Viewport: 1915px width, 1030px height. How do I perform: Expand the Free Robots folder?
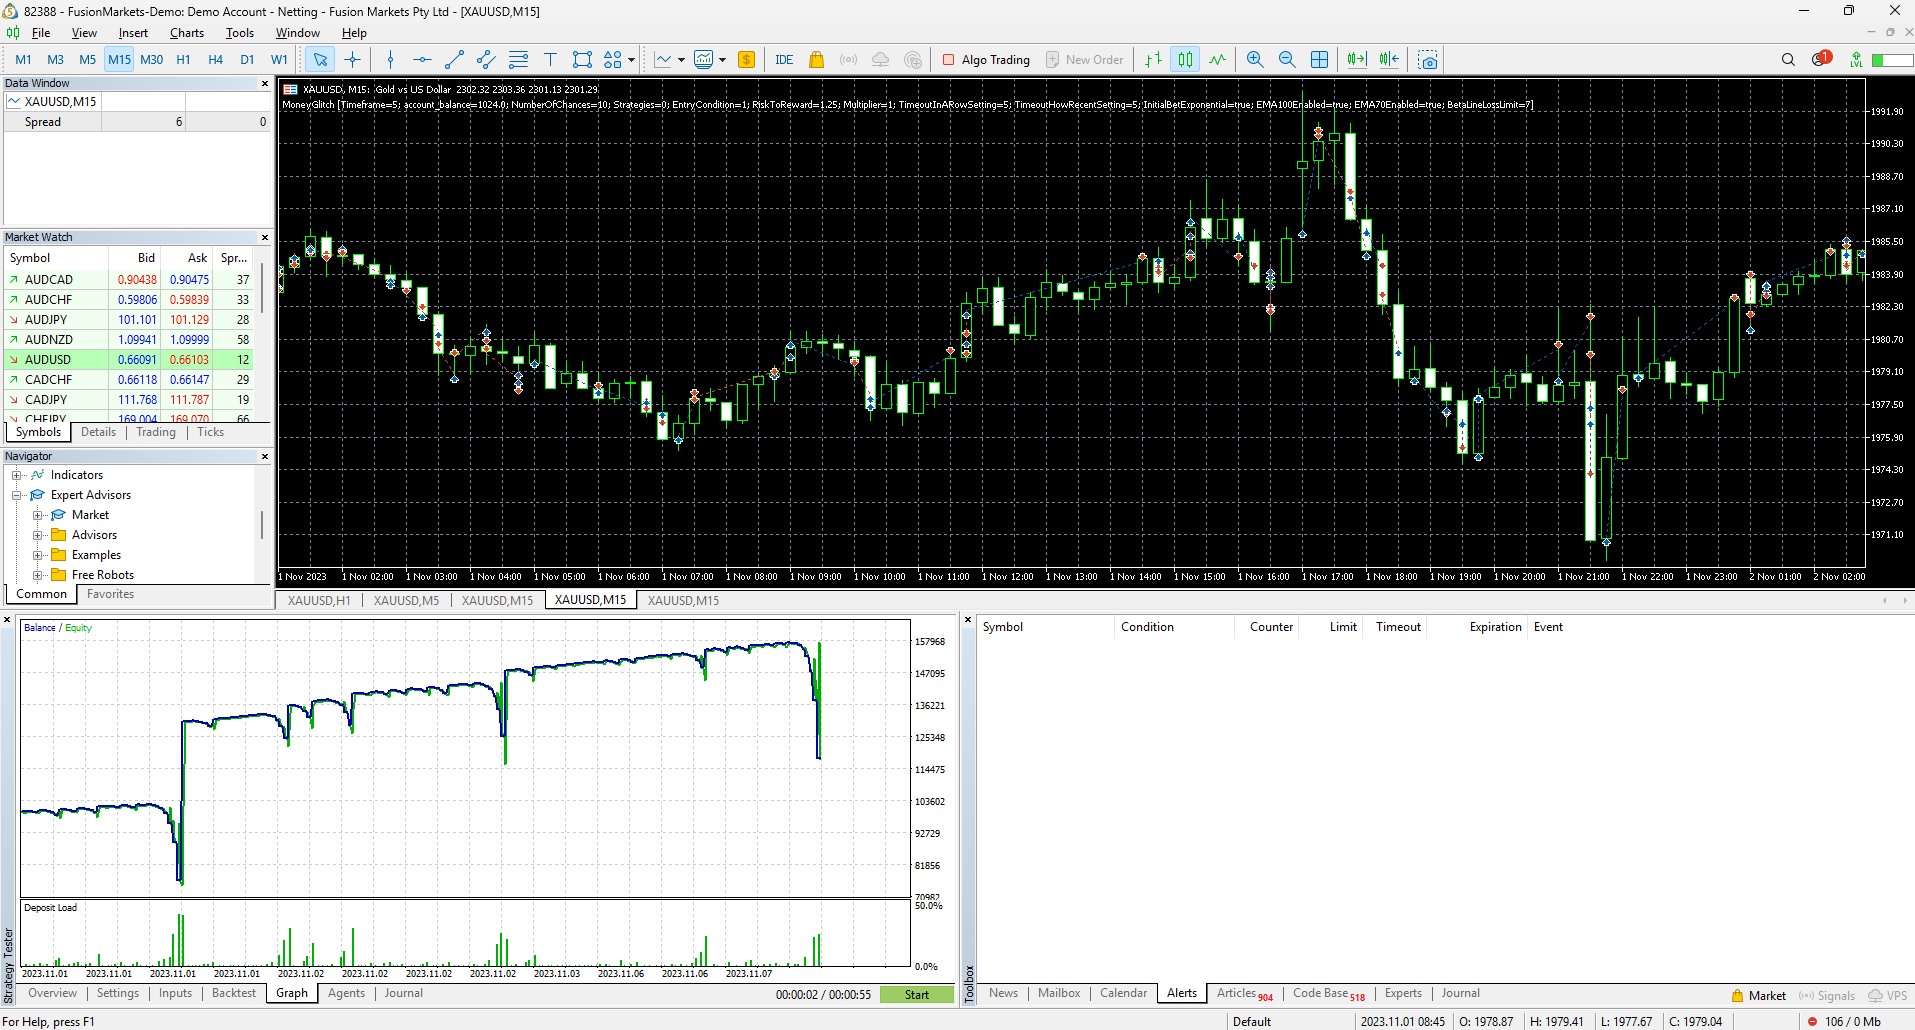tap(39, 574)
